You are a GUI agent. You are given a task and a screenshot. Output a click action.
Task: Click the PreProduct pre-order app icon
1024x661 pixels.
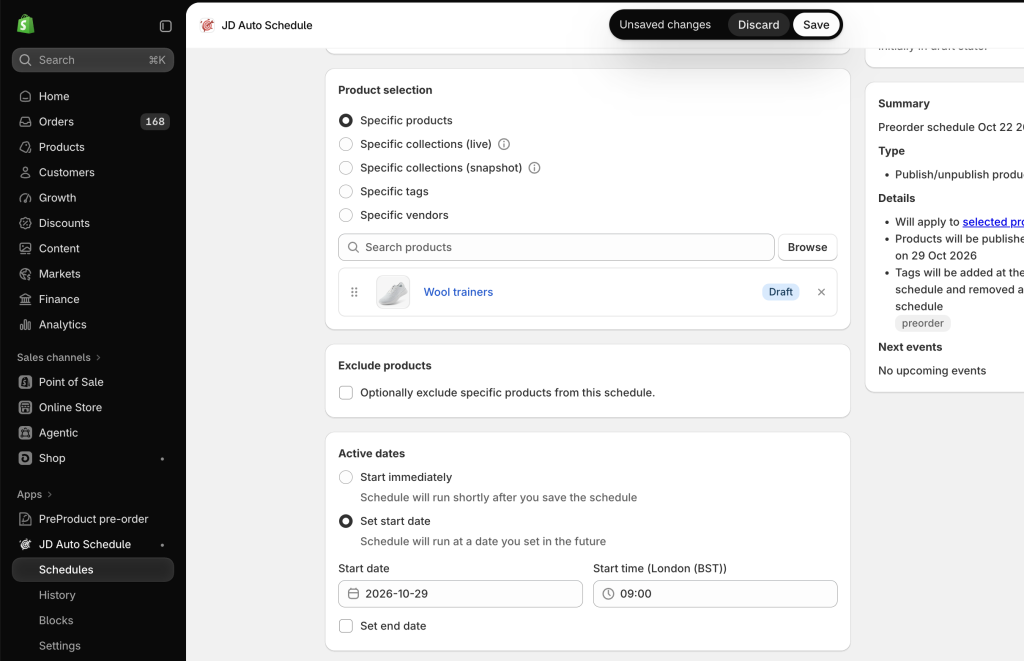(25, 519)
